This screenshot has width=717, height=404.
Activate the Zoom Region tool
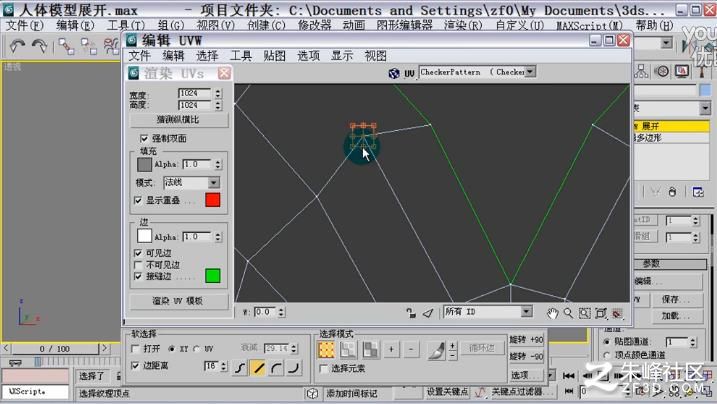click(x=584, y=313)
